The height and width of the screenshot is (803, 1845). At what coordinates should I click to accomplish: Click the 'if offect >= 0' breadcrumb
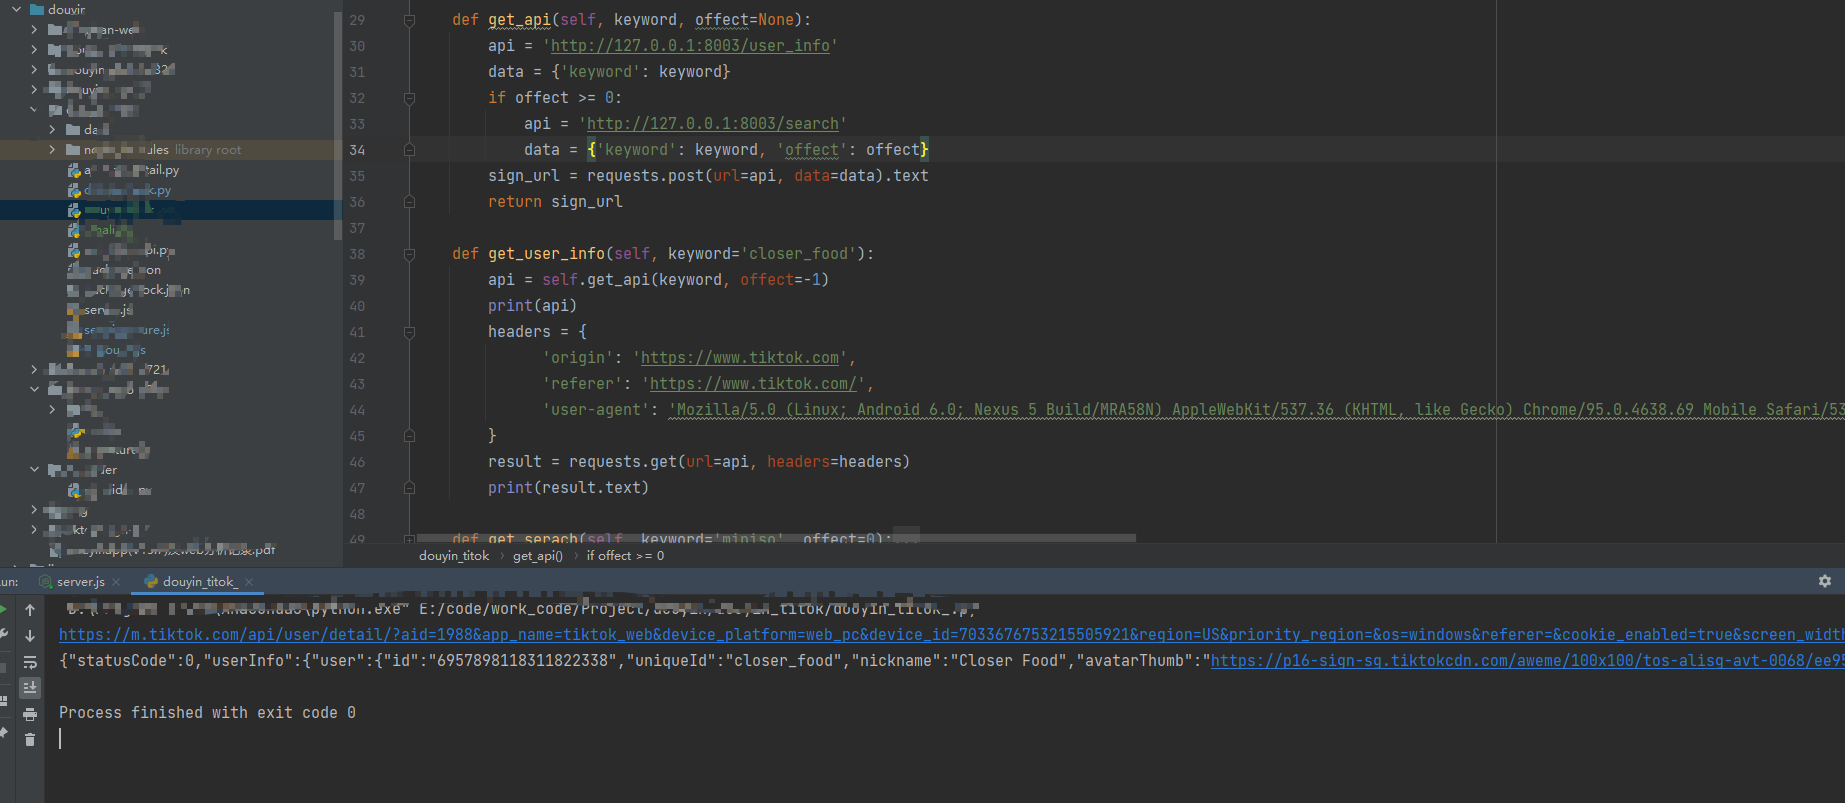click(x=625, y=556)
